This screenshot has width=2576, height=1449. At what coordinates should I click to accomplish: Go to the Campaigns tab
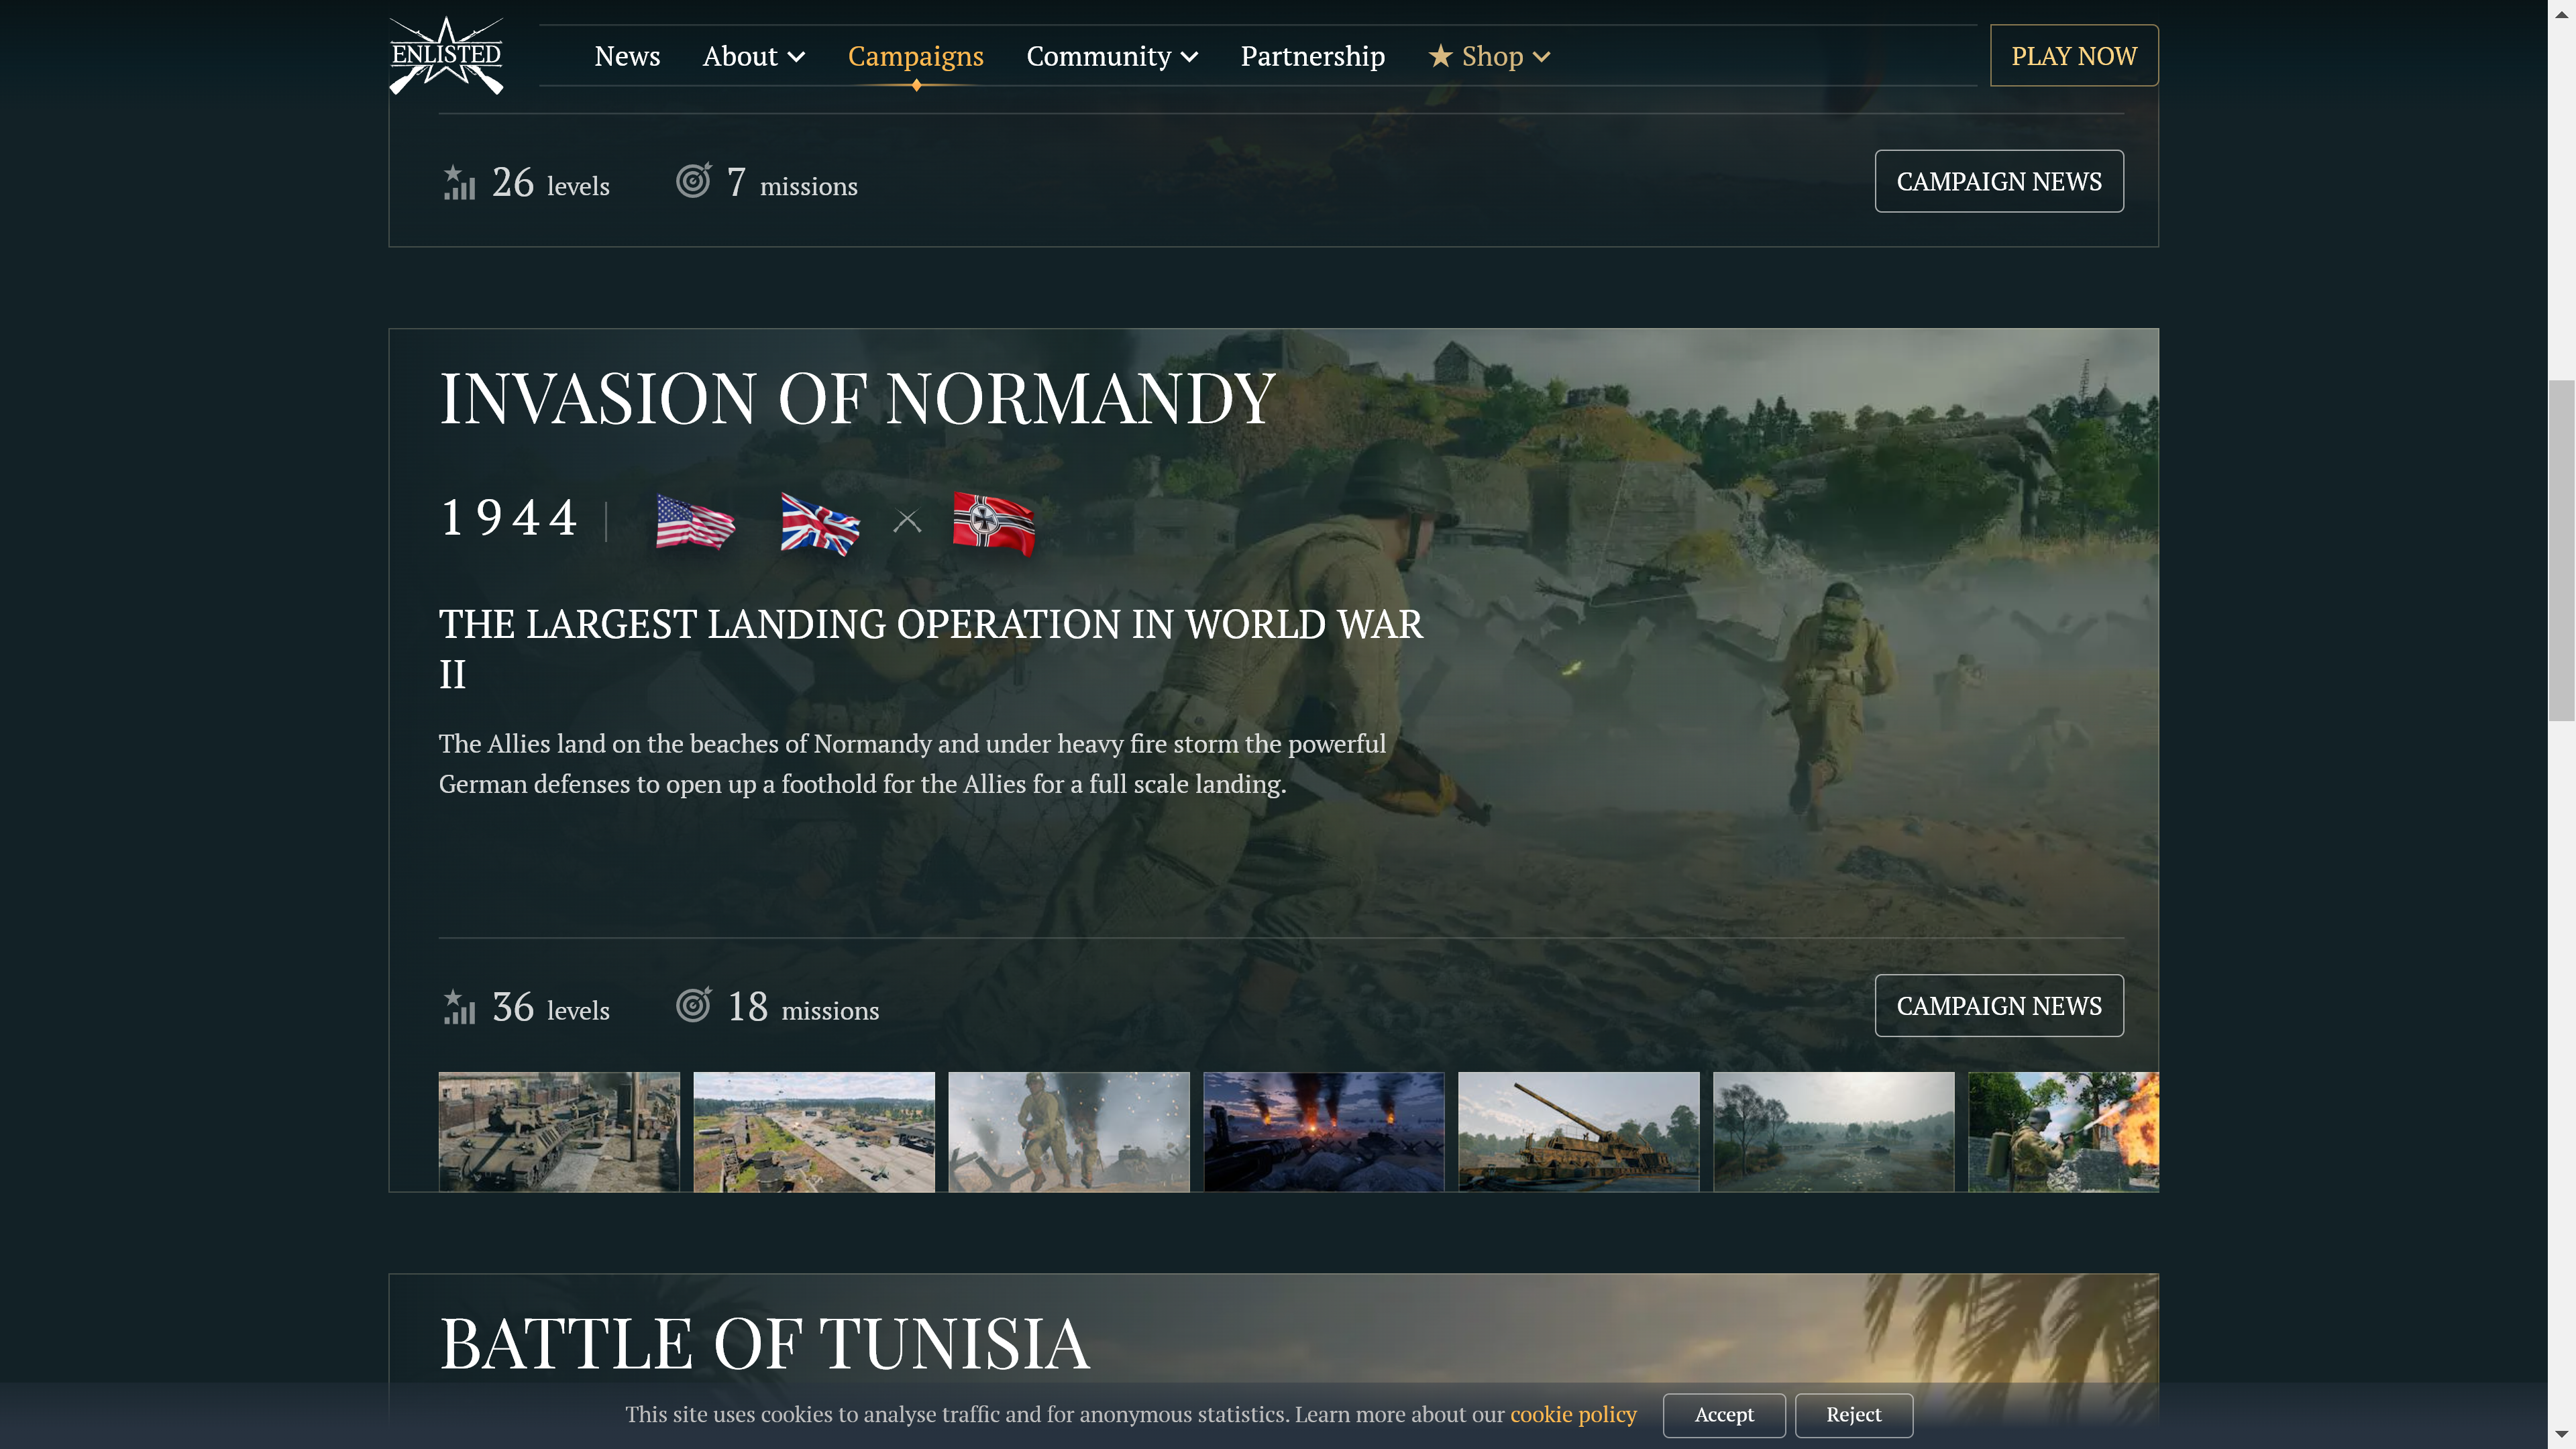915,56
